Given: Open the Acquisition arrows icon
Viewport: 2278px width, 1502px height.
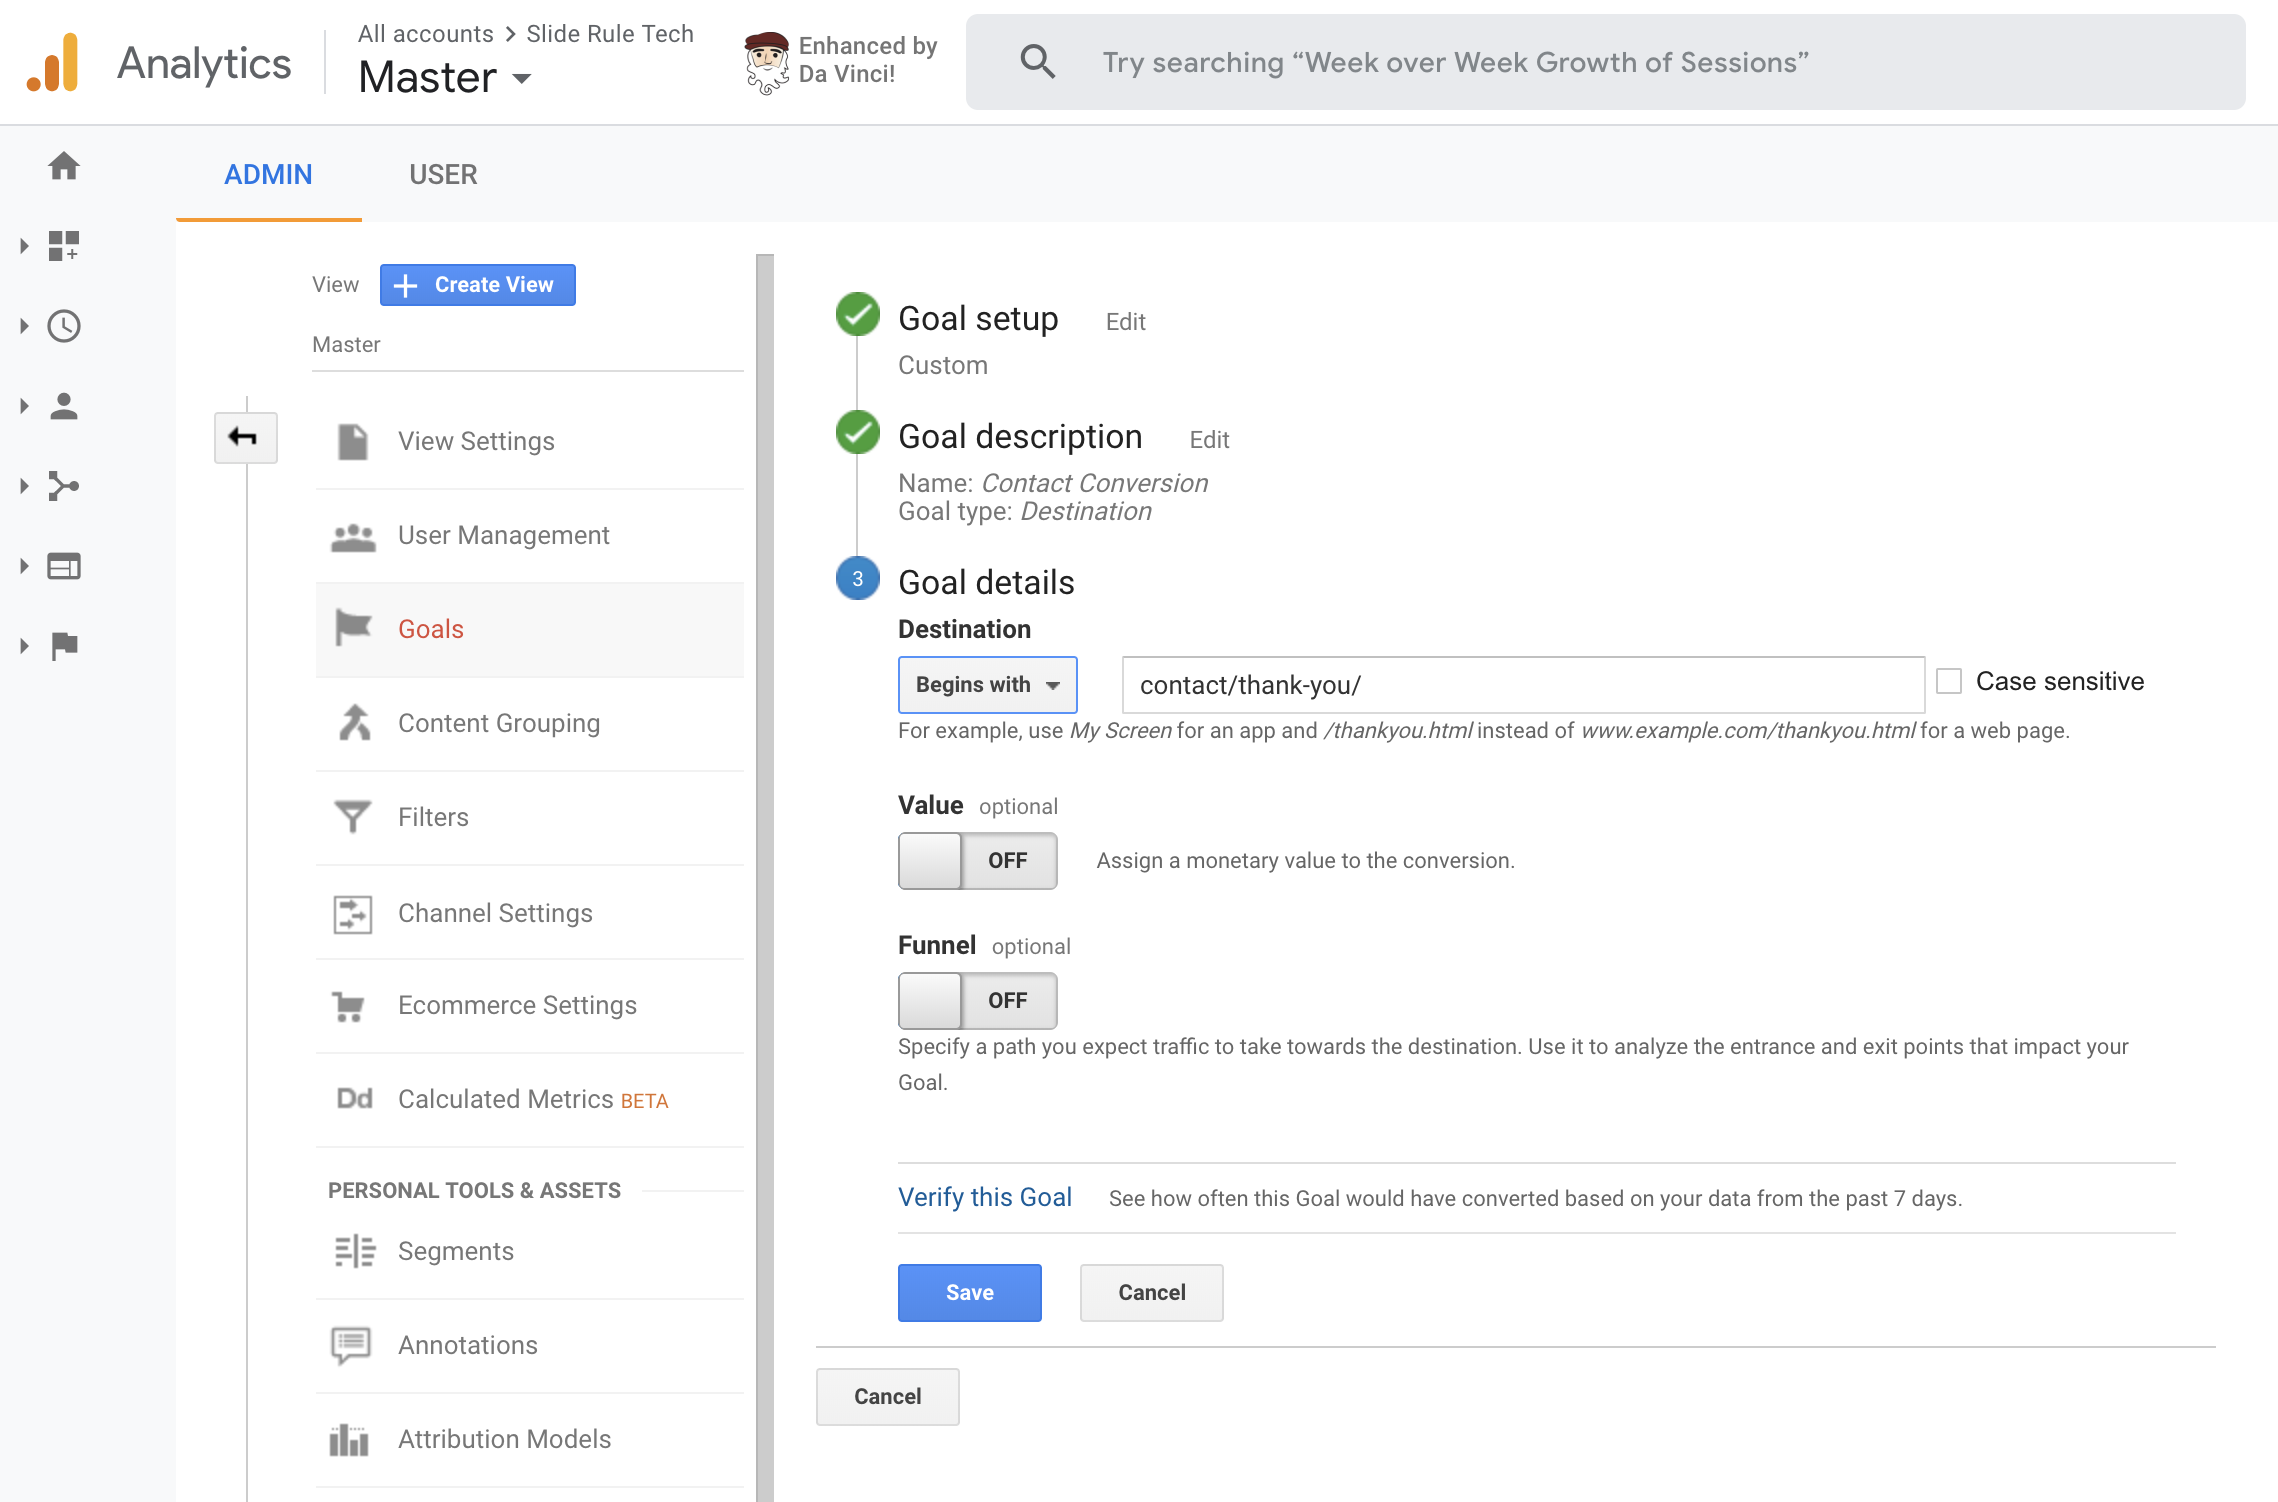Looking at the screenshot, I should [64, 486].
